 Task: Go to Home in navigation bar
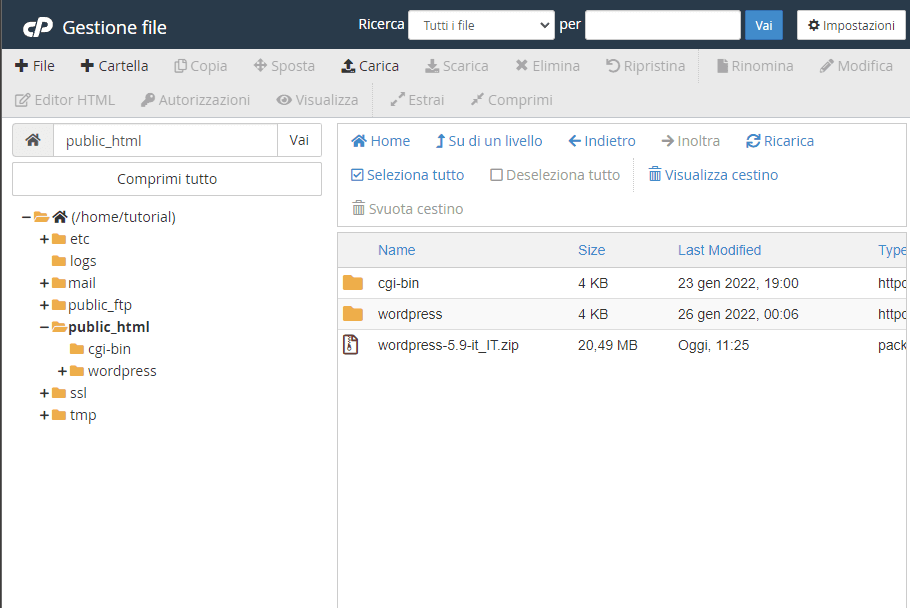(x=381, y=141)
